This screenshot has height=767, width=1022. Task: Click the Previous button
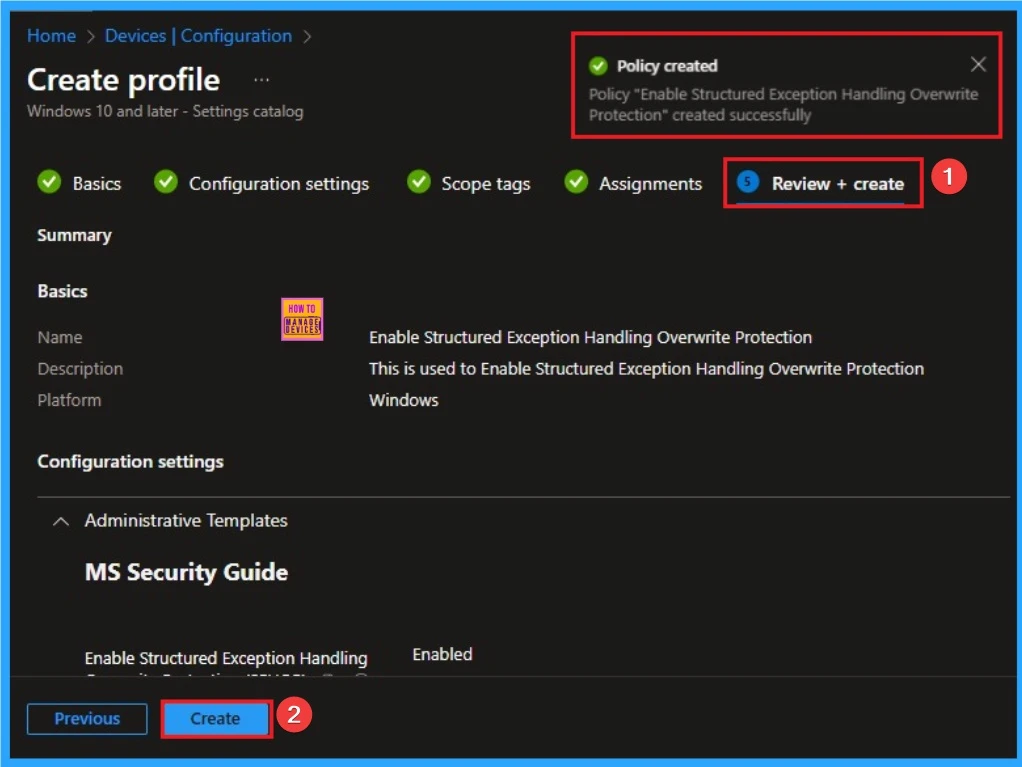87,718
